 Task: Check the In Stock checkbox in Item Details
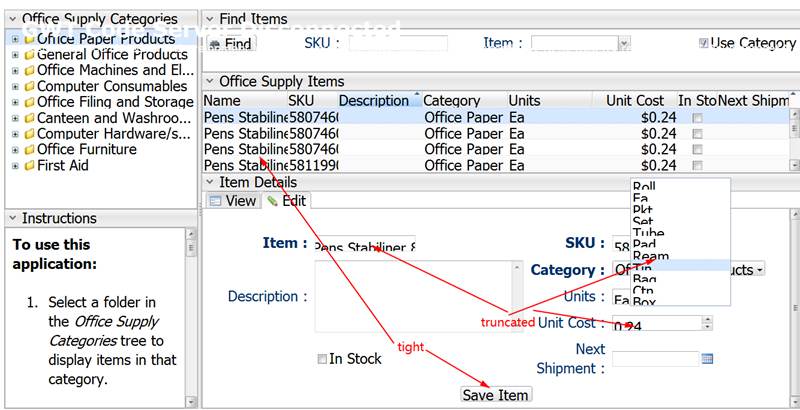pos(322,359)
